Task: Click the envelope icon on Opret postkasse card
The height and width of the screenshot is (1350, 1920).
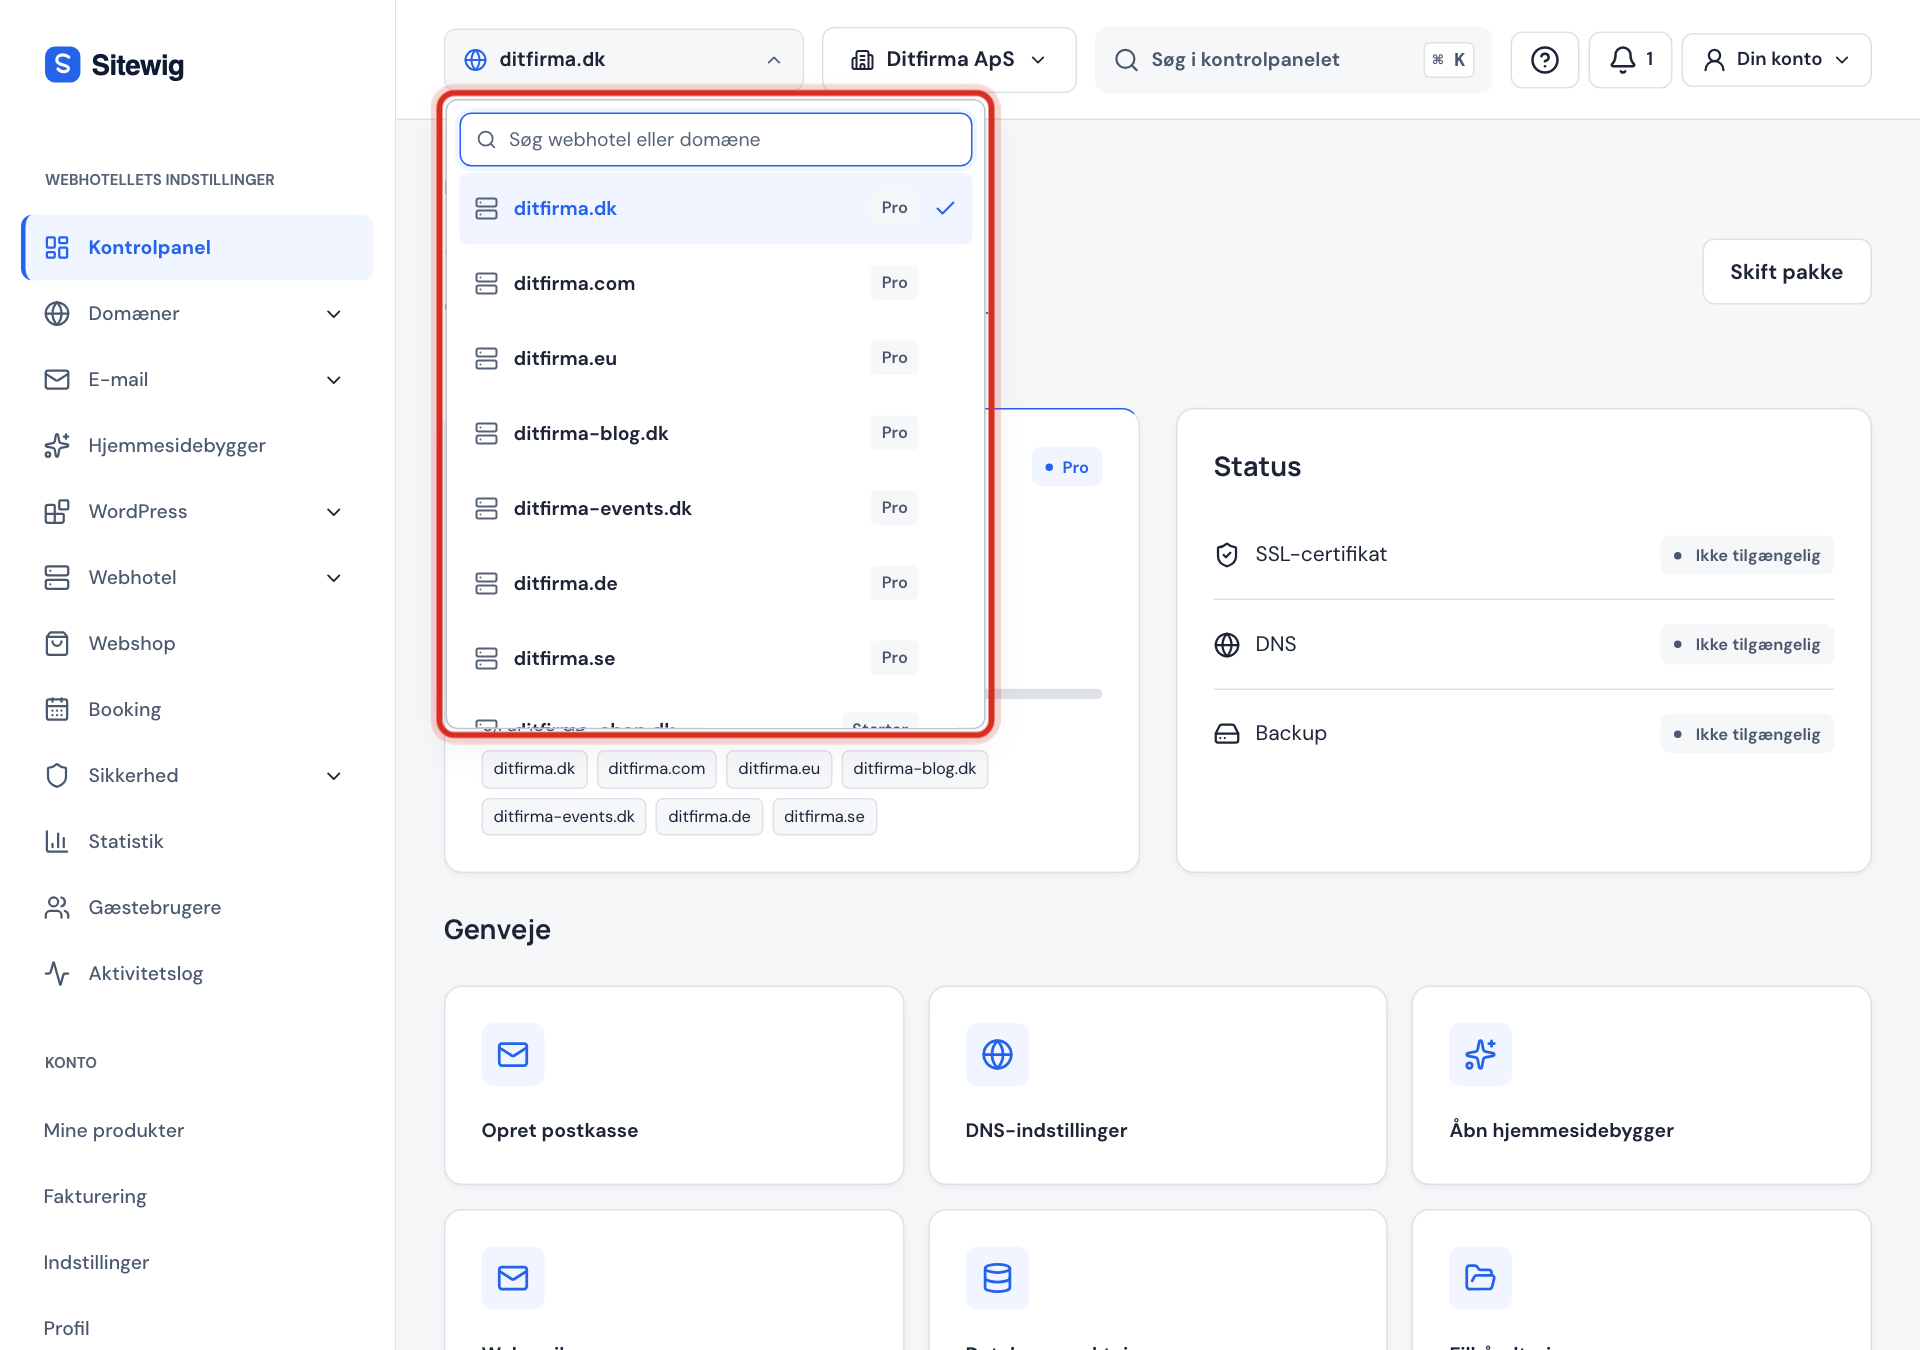Action: click(x=513, y=1054)
